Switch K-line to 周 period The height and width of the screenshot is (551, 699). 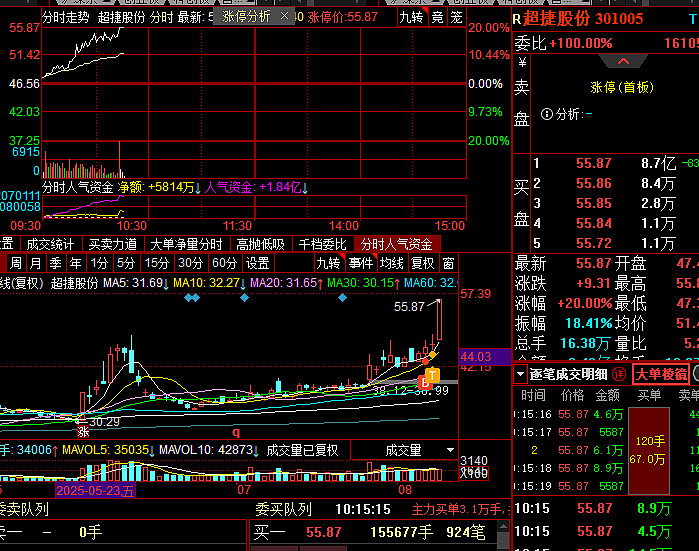click(16, 263)
